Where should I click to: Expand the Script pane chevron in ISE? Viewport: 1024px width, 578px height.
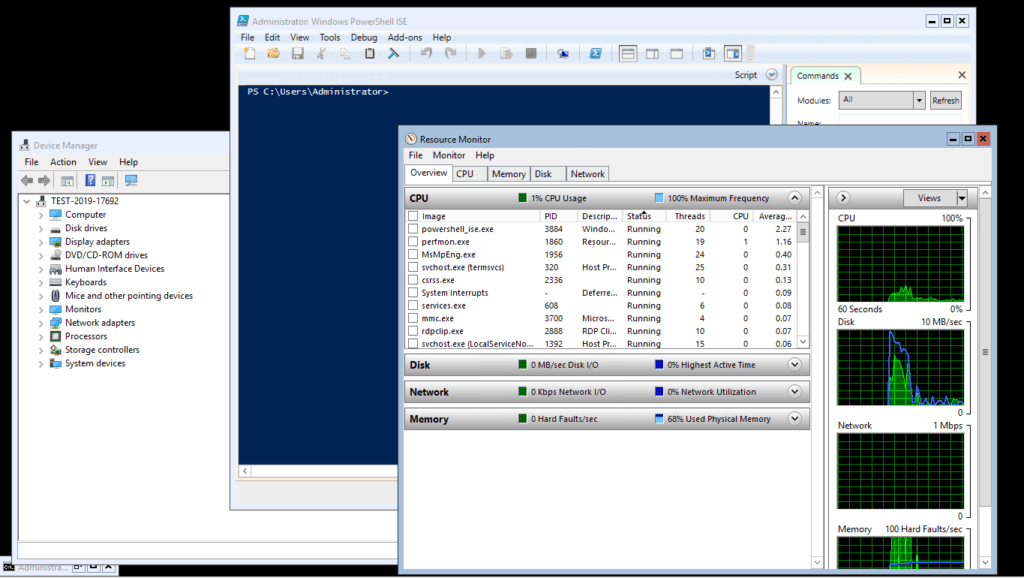point(771,75)
